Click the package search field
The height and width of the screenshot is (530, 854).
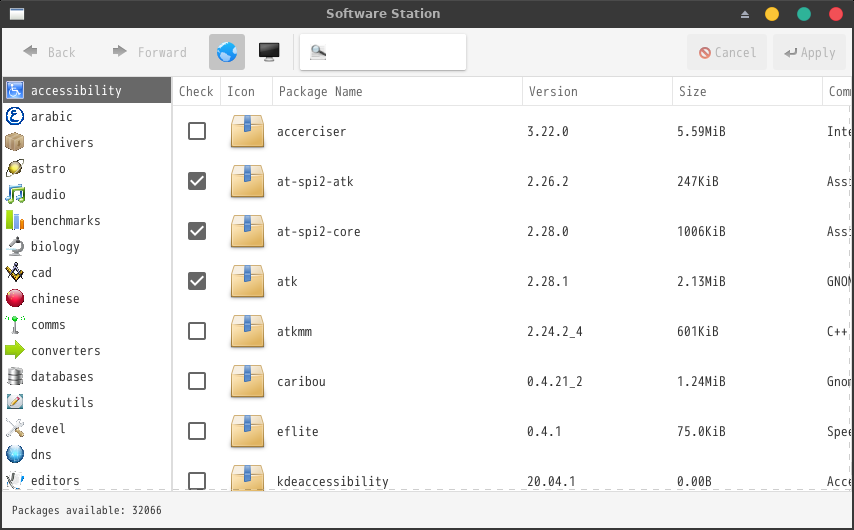pos(383,52)
